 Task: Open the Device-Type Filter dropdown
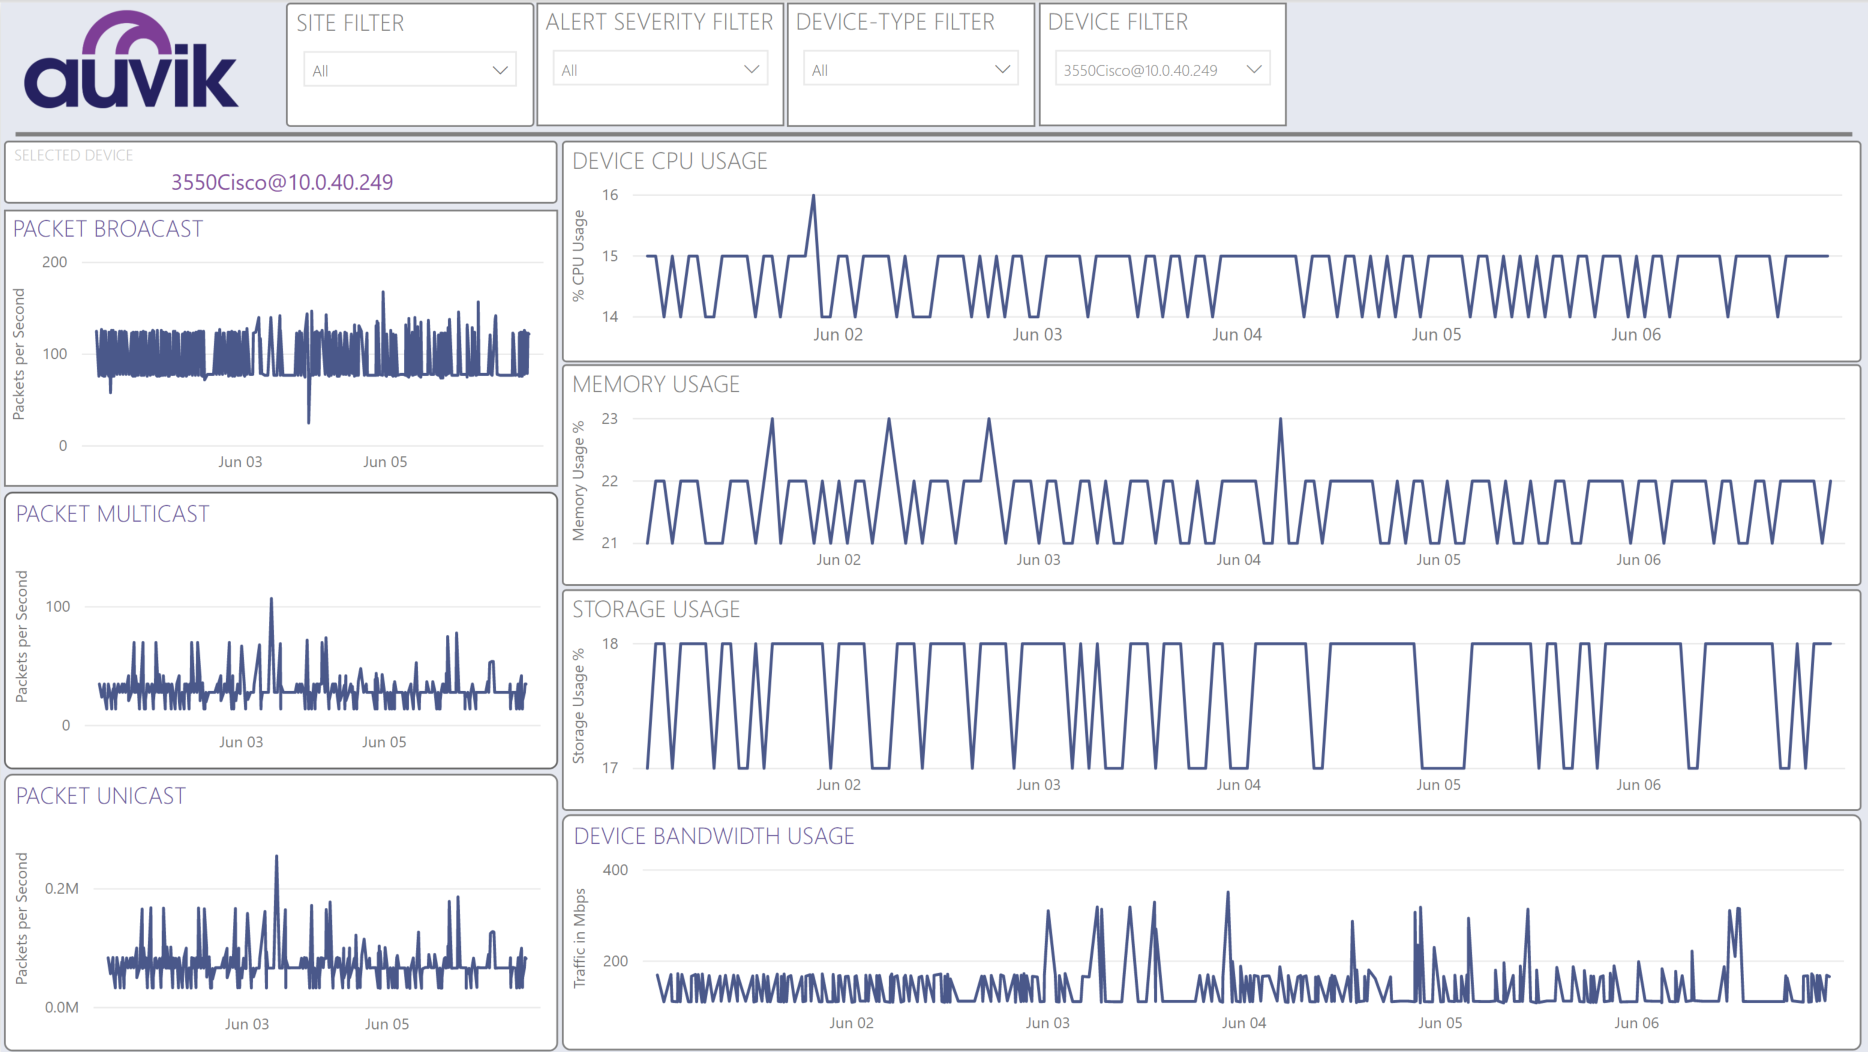(910, 70)
